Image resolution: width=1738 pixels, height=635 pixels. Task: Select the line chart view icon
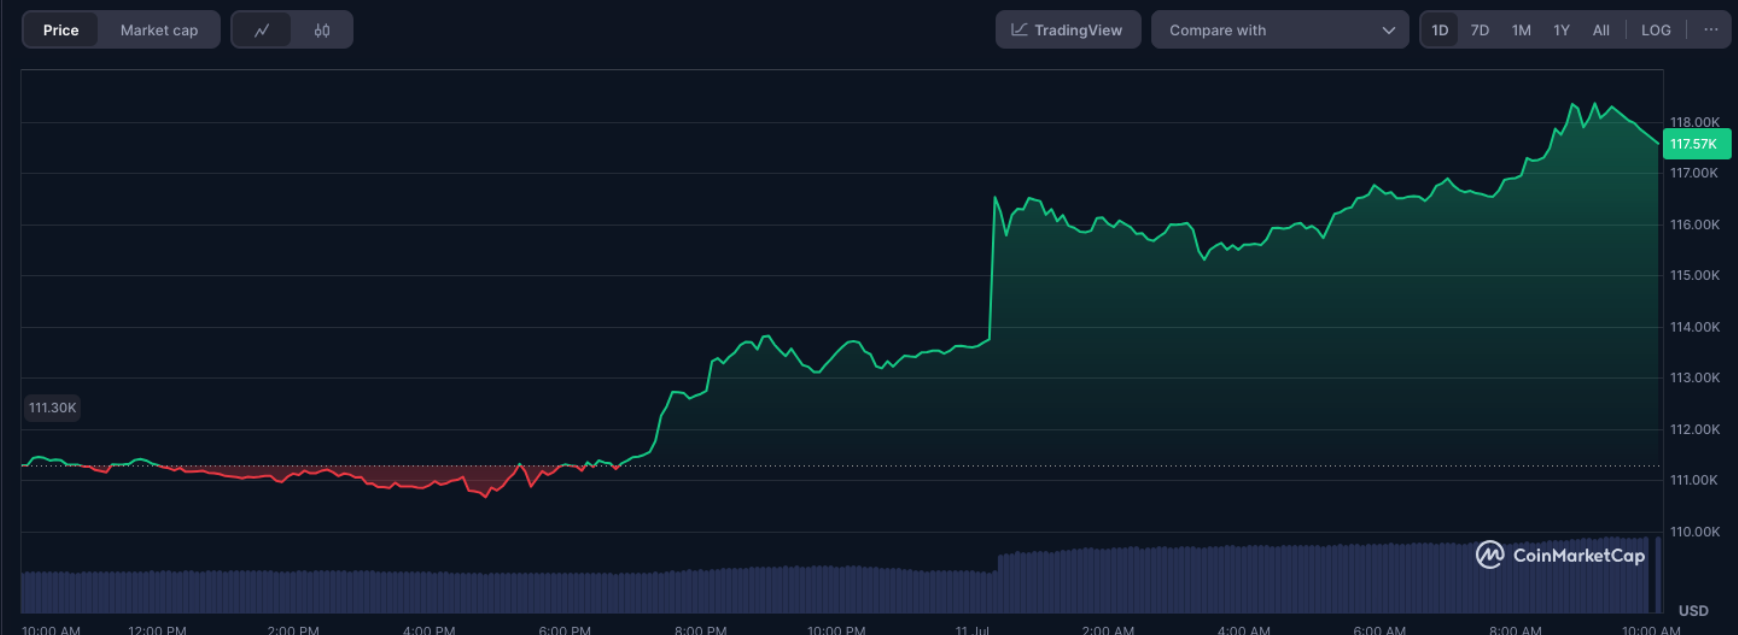262,30
